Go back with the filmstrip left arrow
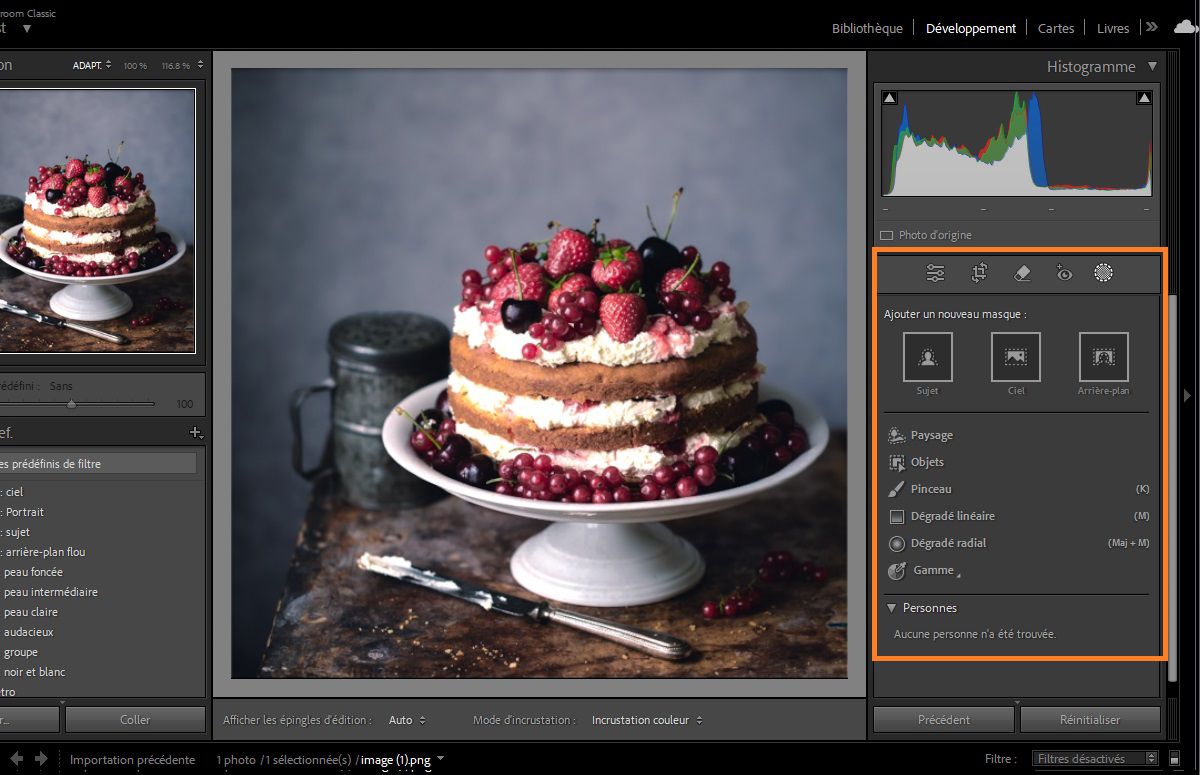Viewport: 1200px width, 775px height. 17,759
